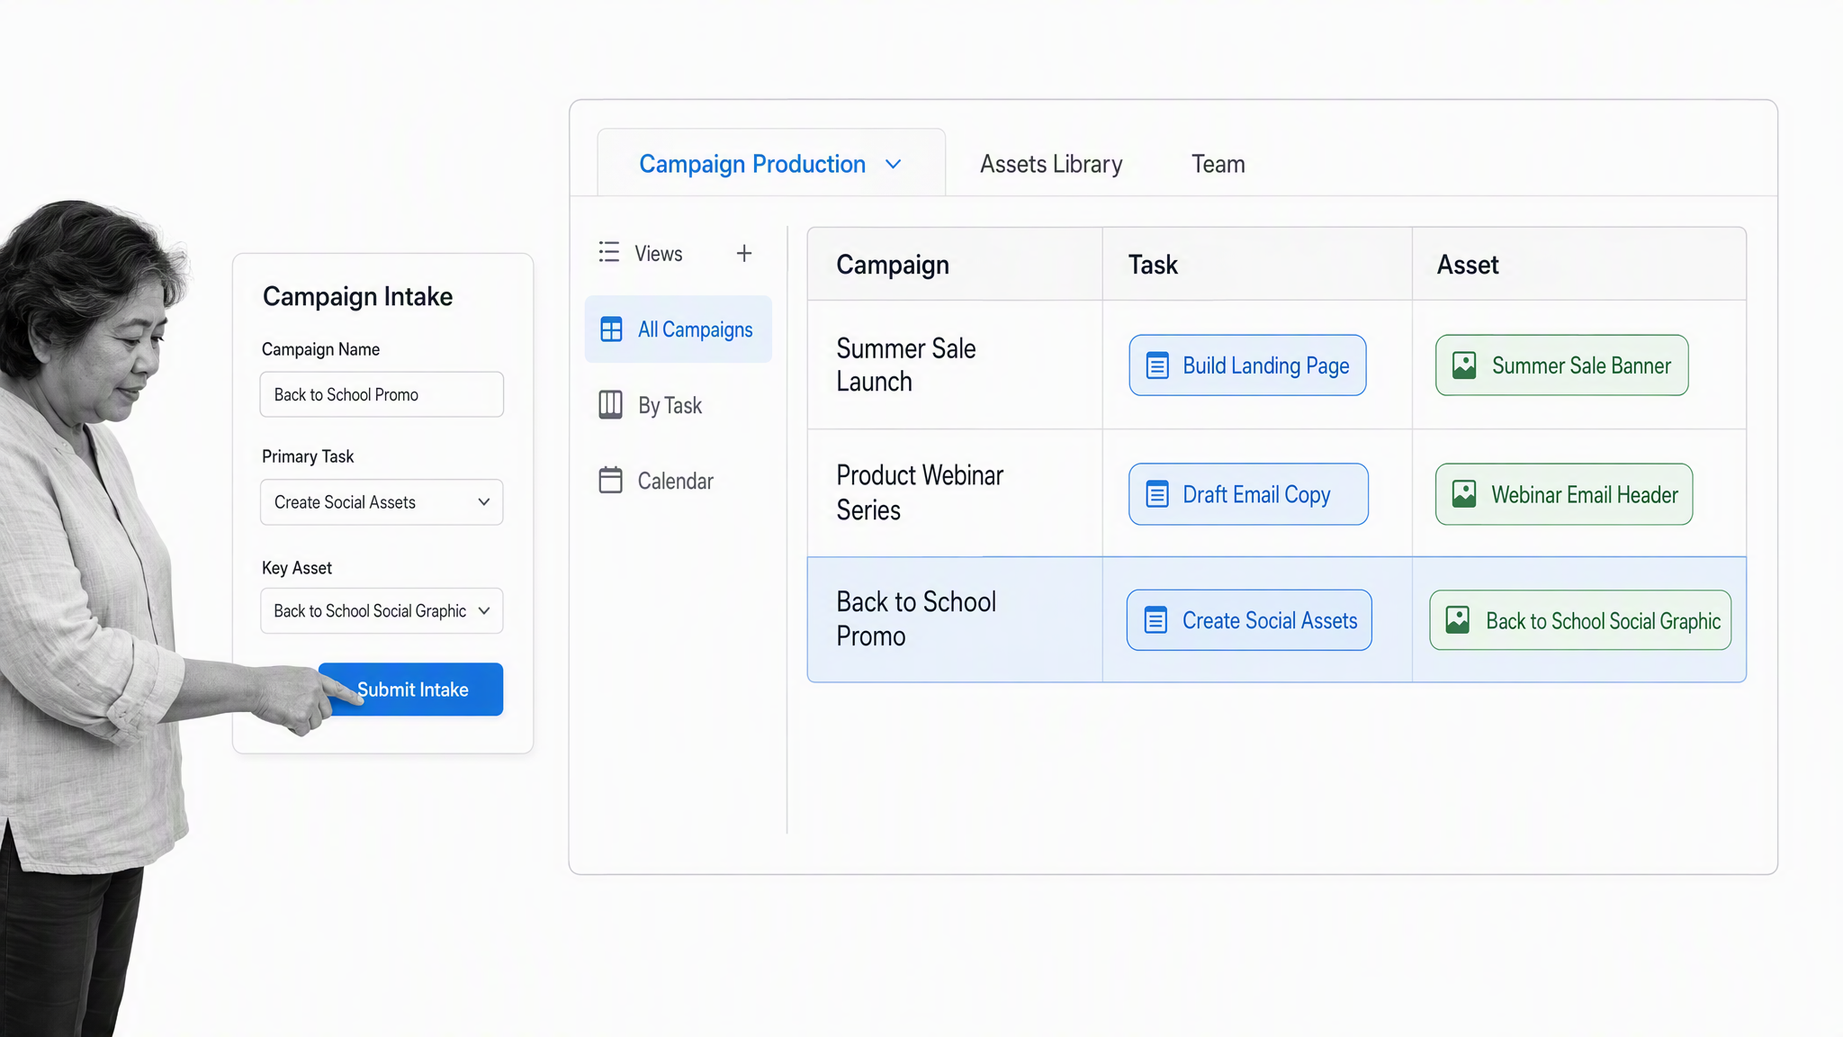Expand the Campaign Production tab chevron
Screen dimensions: 1843x1037
pos(893,164)
